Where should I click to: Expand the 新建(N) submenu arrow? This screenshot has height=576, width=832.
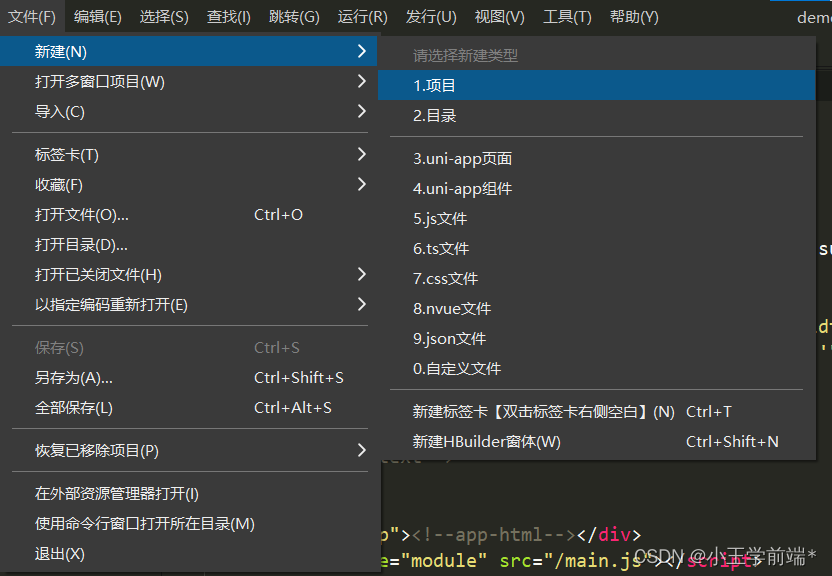point(361,51)
